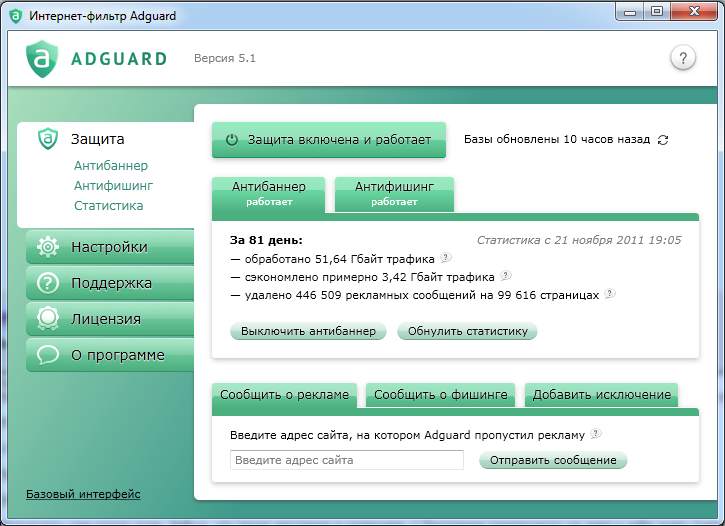
Task: Click Базы обновлены 10 часов назад text
Action: [557, 140]
